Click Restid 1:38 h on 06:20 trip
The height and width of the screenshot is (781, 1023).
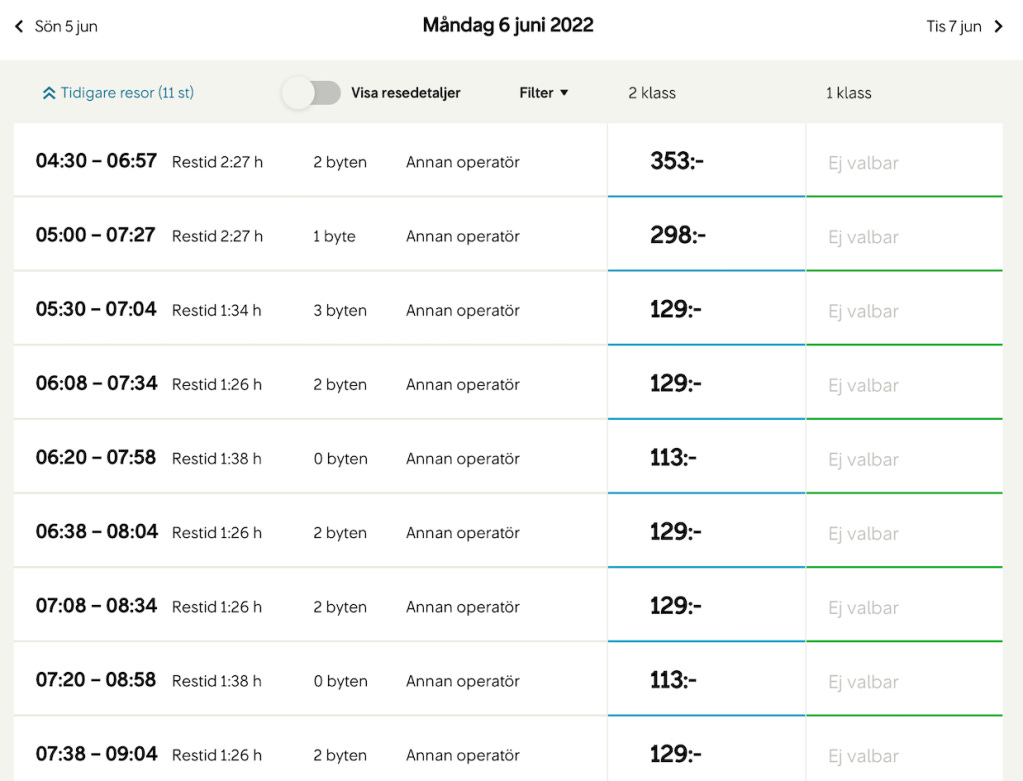[x=217, y=459]
